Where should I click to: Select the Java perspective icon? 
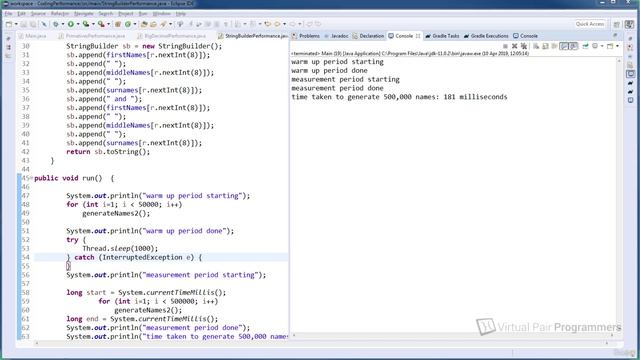click(630, 24)
